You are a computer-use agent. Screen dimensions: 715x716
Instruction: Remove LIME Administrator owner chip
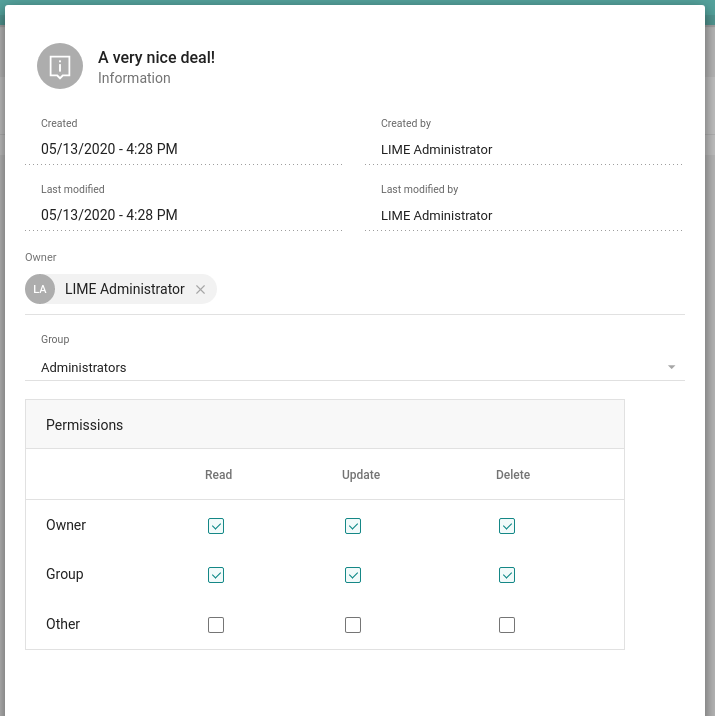click(x=200, y=290)
